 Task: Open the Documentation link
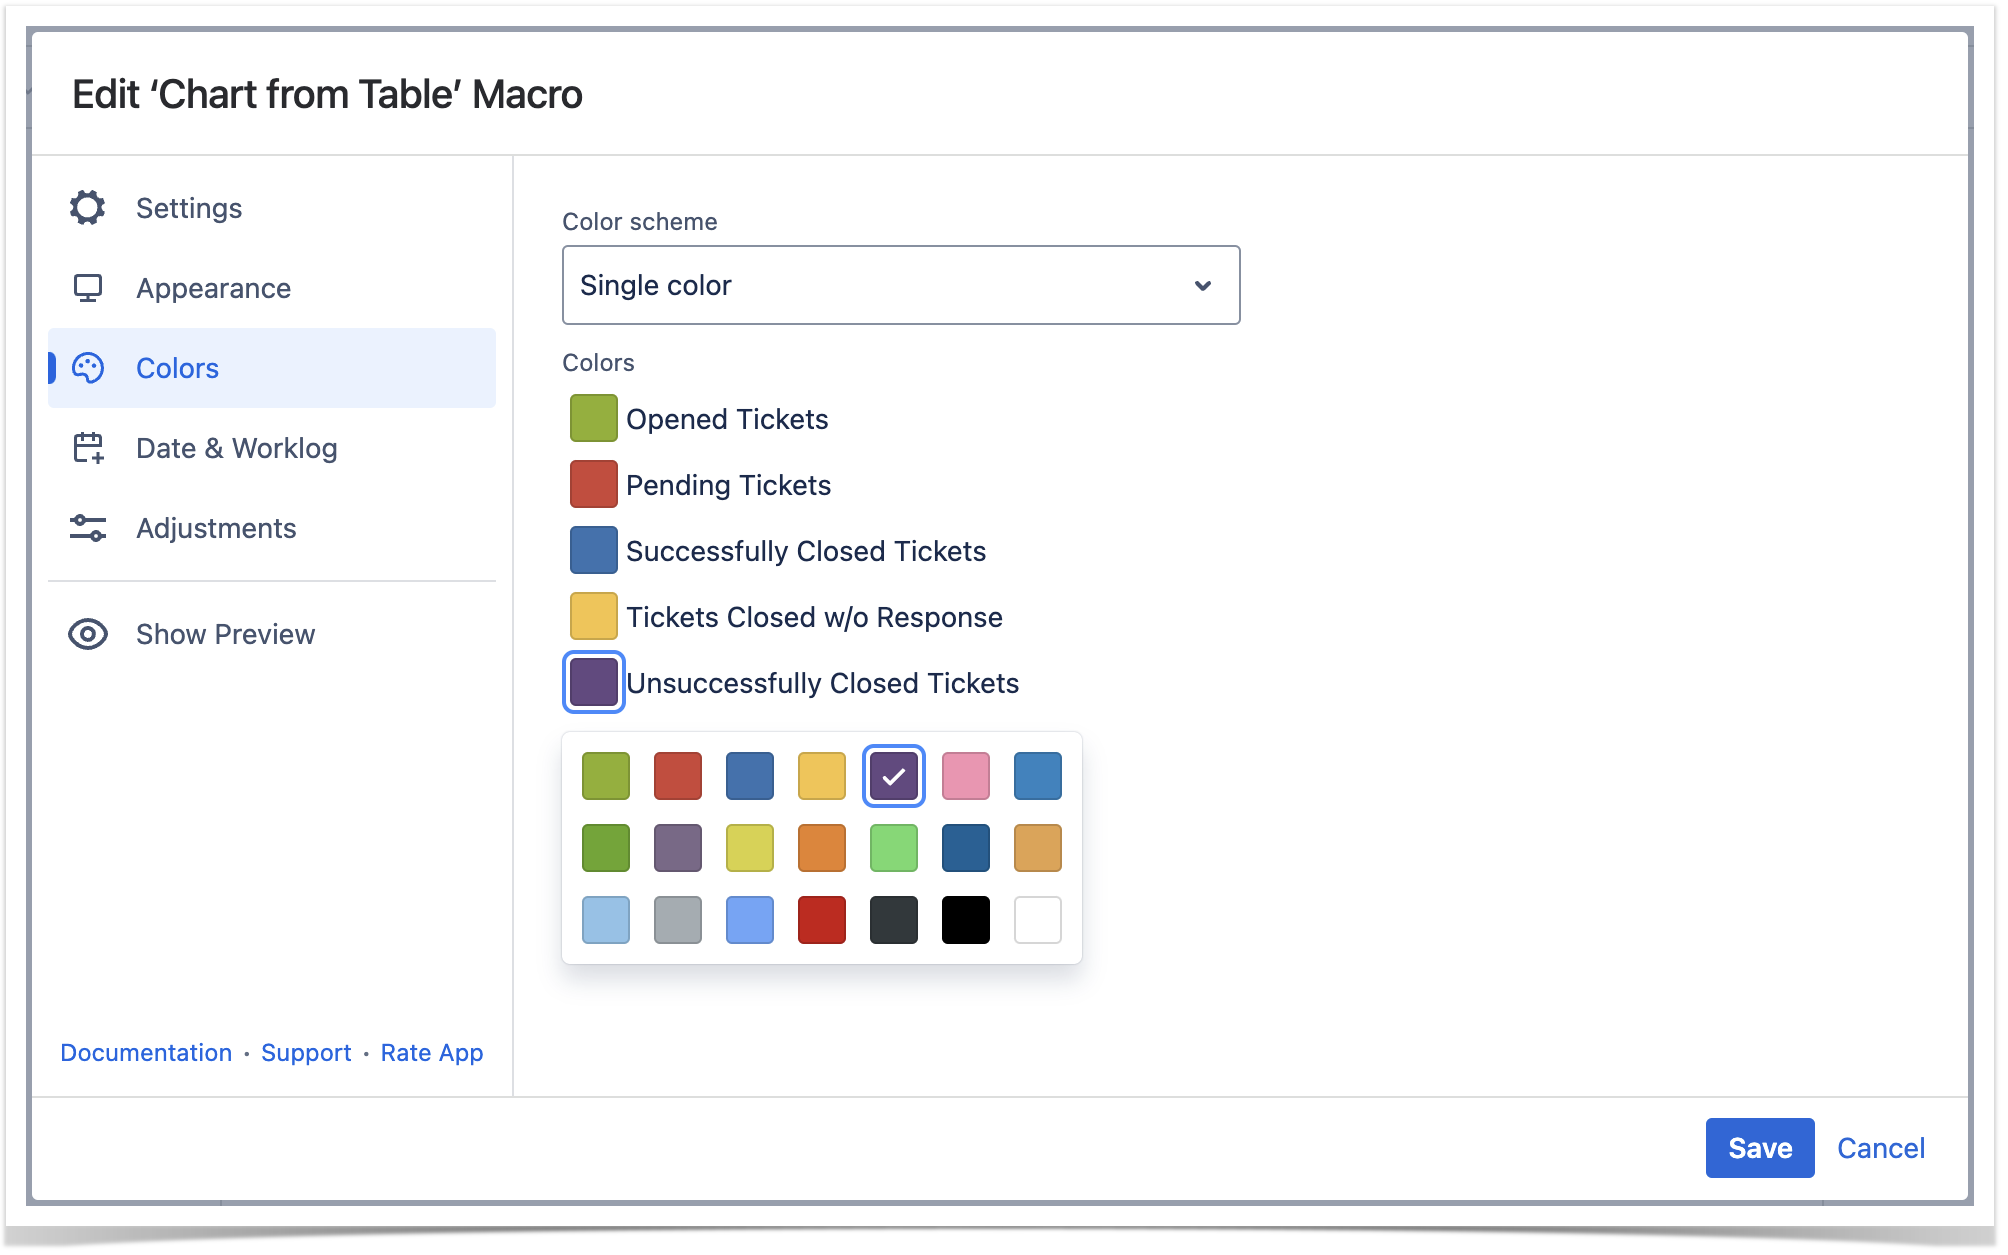point(146,1053)
